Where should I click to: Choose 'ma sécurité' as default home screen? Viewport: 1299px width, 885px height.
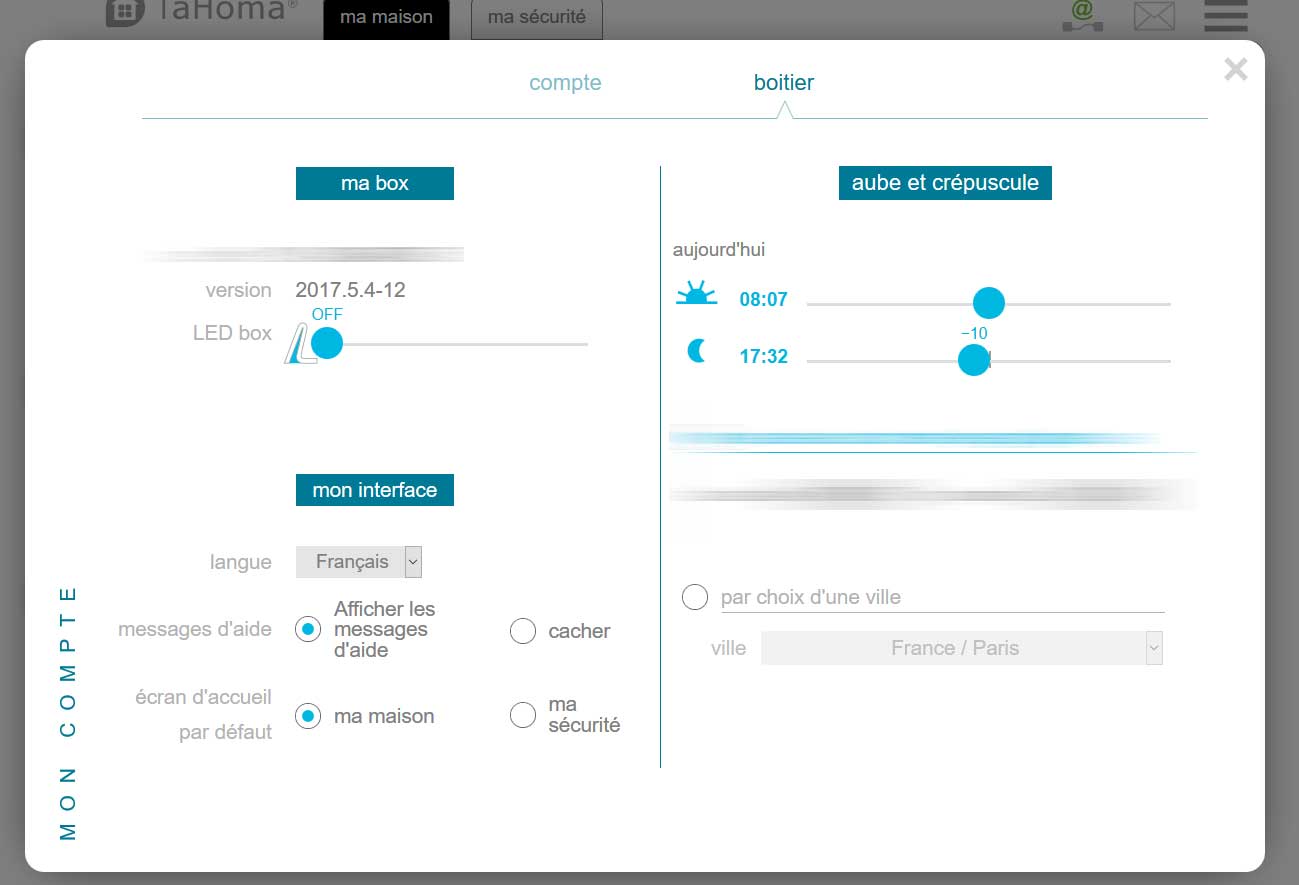pos(523,715)
